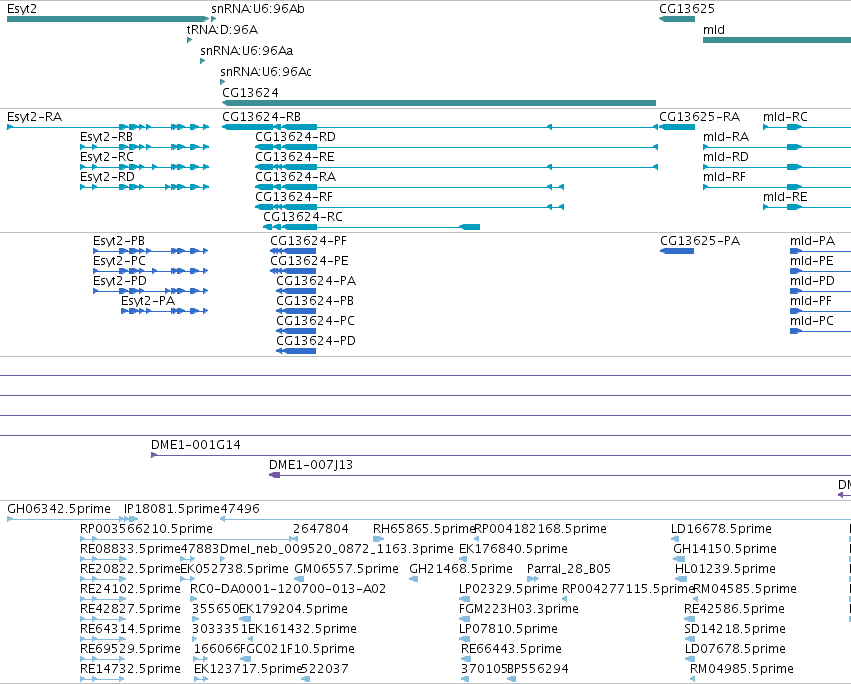Click the mld-PD protein feature
Image resolution: width=851 pixels, height=684 pixels.
coord(820,291)
